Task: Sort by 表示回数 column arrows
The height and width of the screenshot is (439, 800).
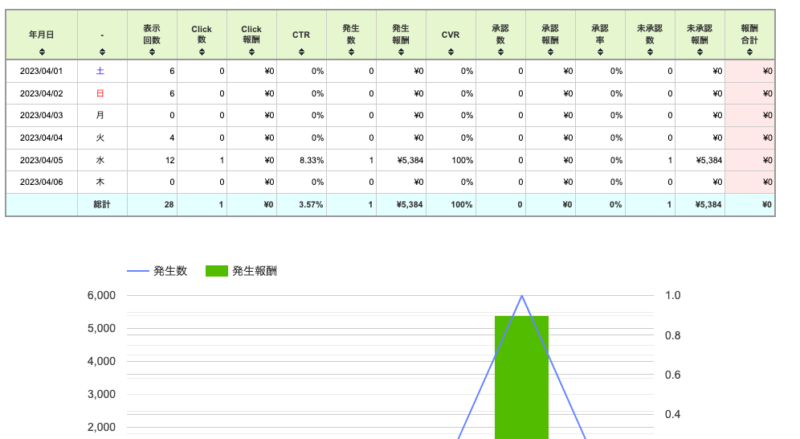Action: 152,52
